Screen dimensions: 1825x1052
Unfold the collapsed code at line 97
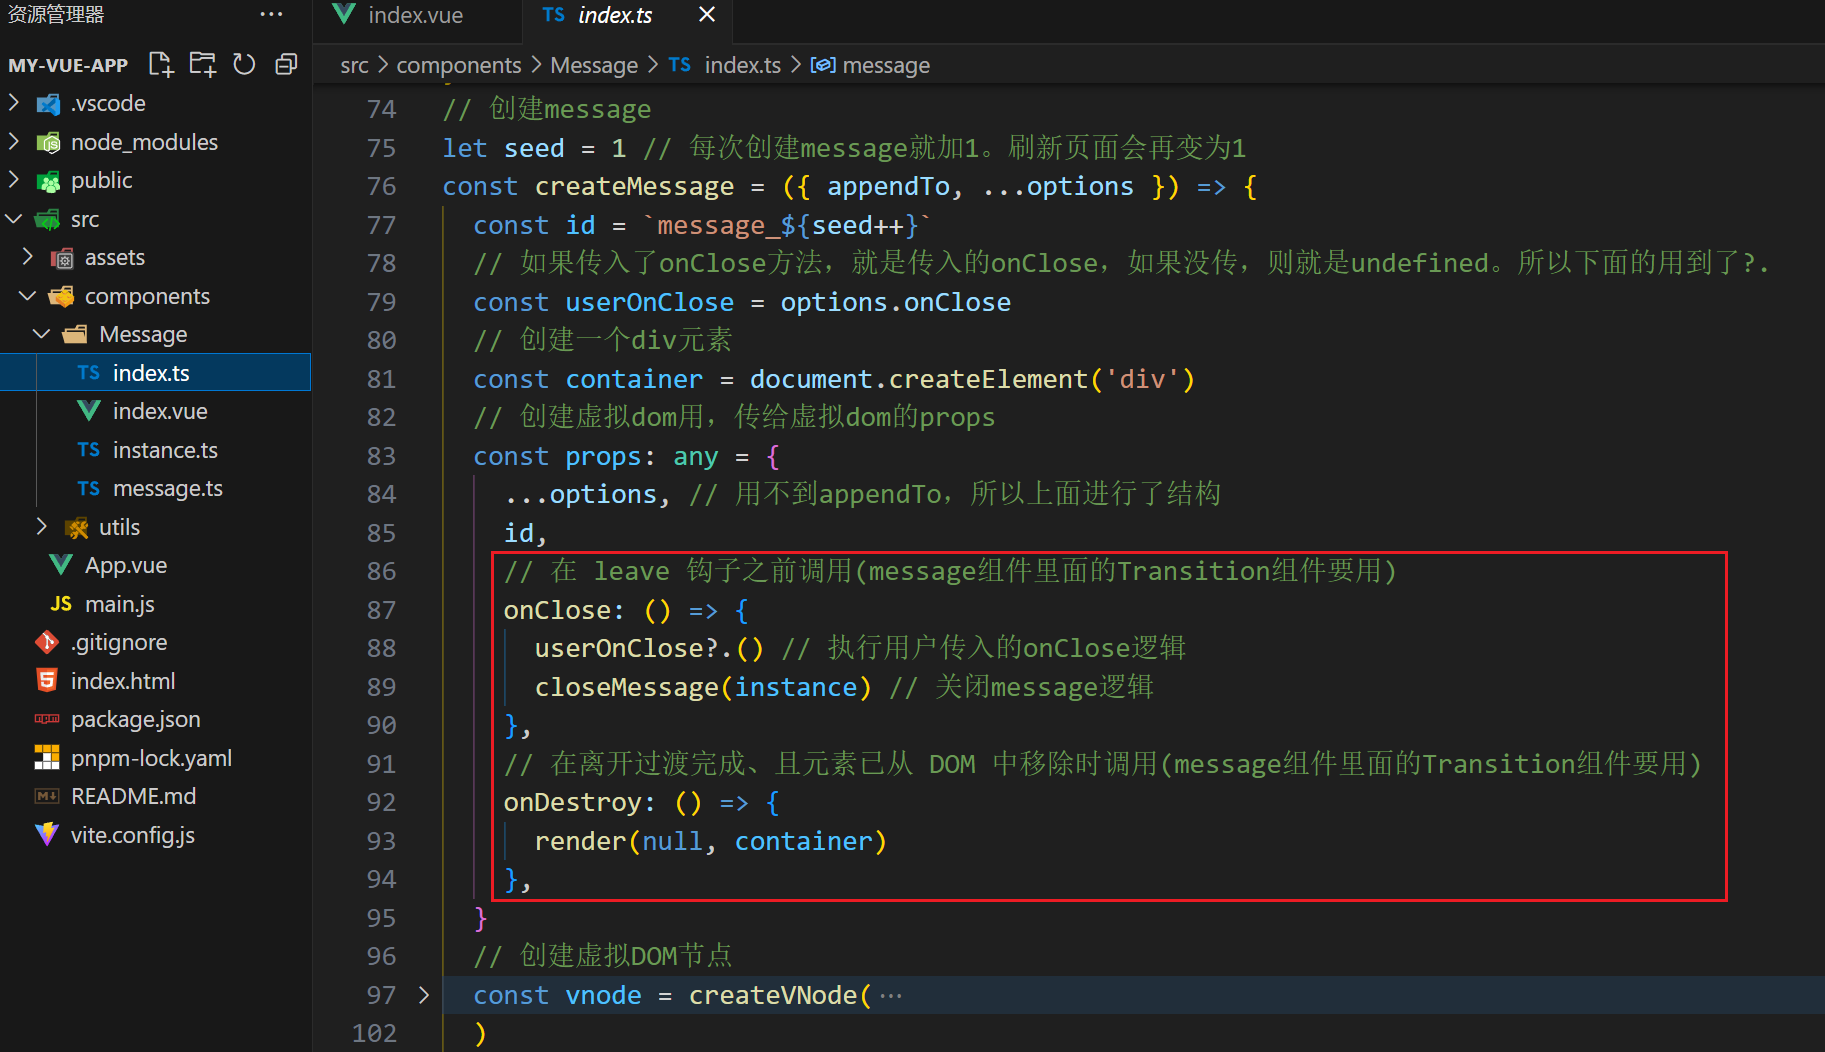tap(424, 995)
